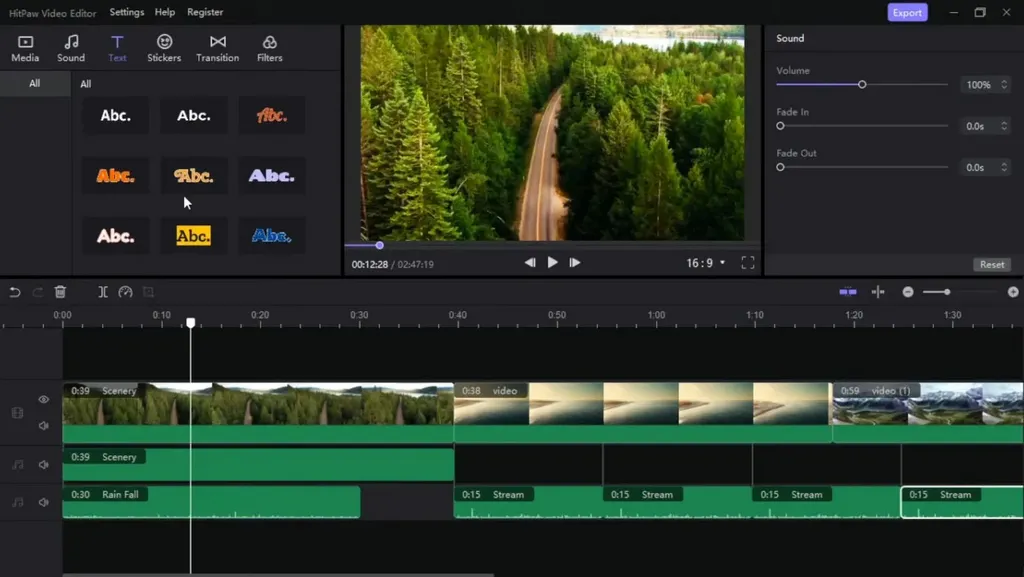The height and width of the screenshot is (577, 1024).
Task: Open the Media tab
Action: pyautogui.click(x=25, y=49)
